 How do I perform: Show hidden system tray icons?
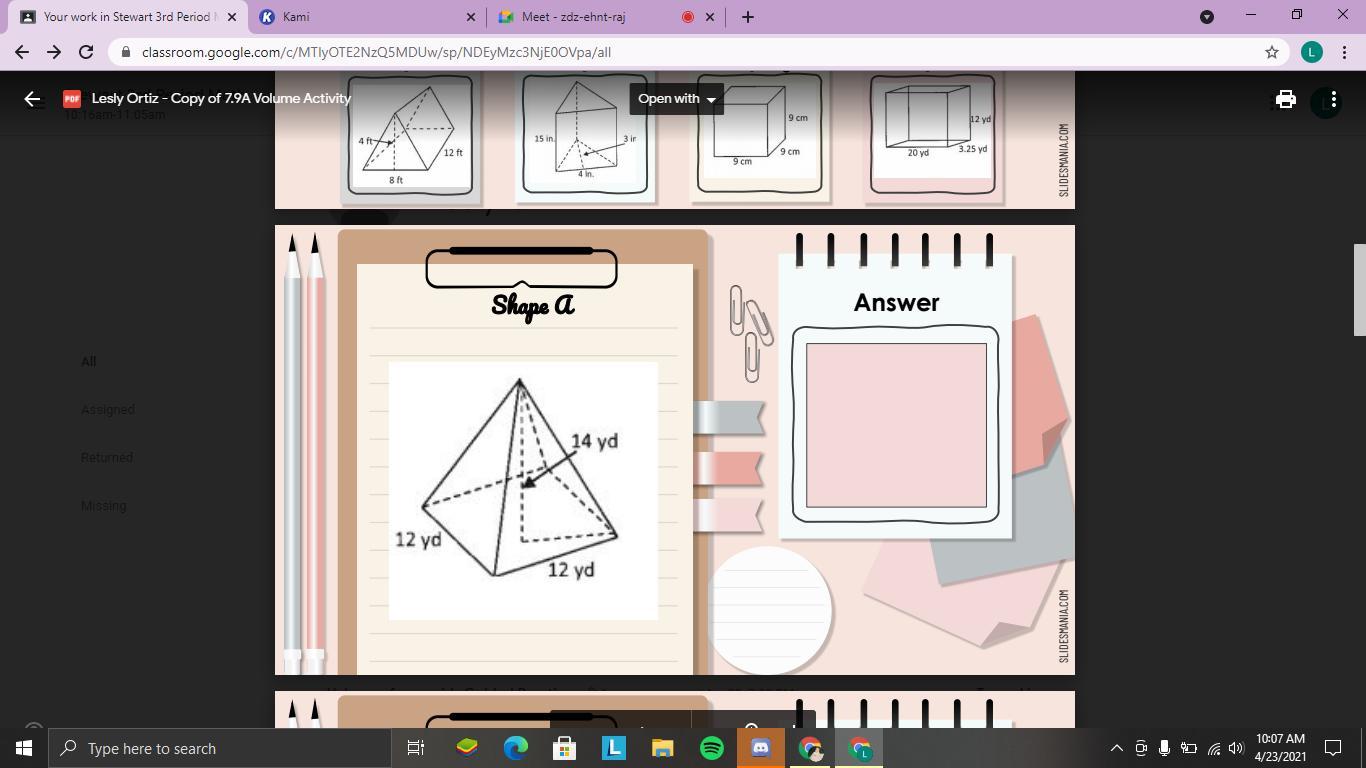pyautogui.click(x=1117, y=748)
